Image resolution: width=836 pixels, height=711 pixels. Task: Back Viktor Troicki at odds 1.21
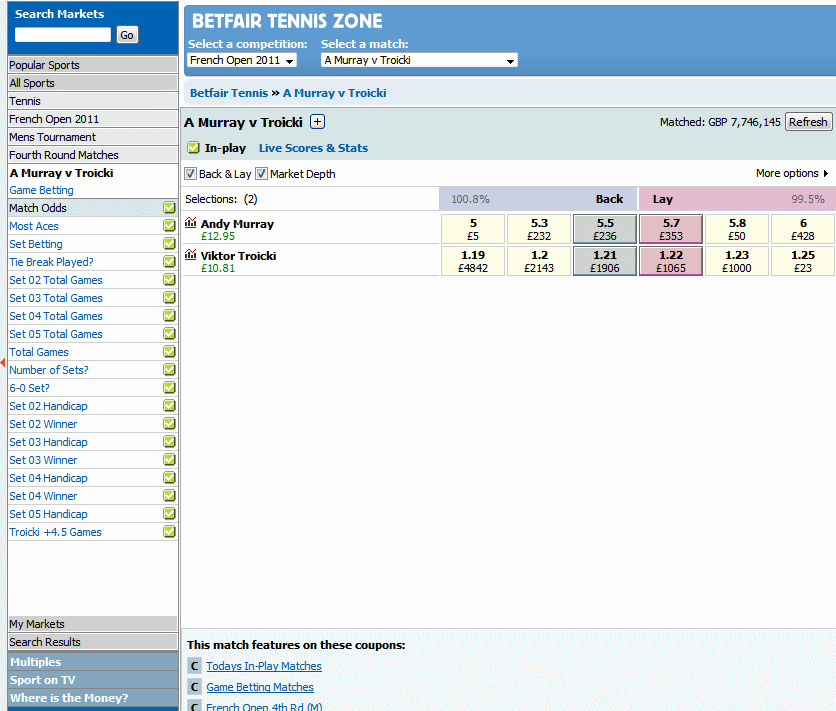[x=605, y=261]
